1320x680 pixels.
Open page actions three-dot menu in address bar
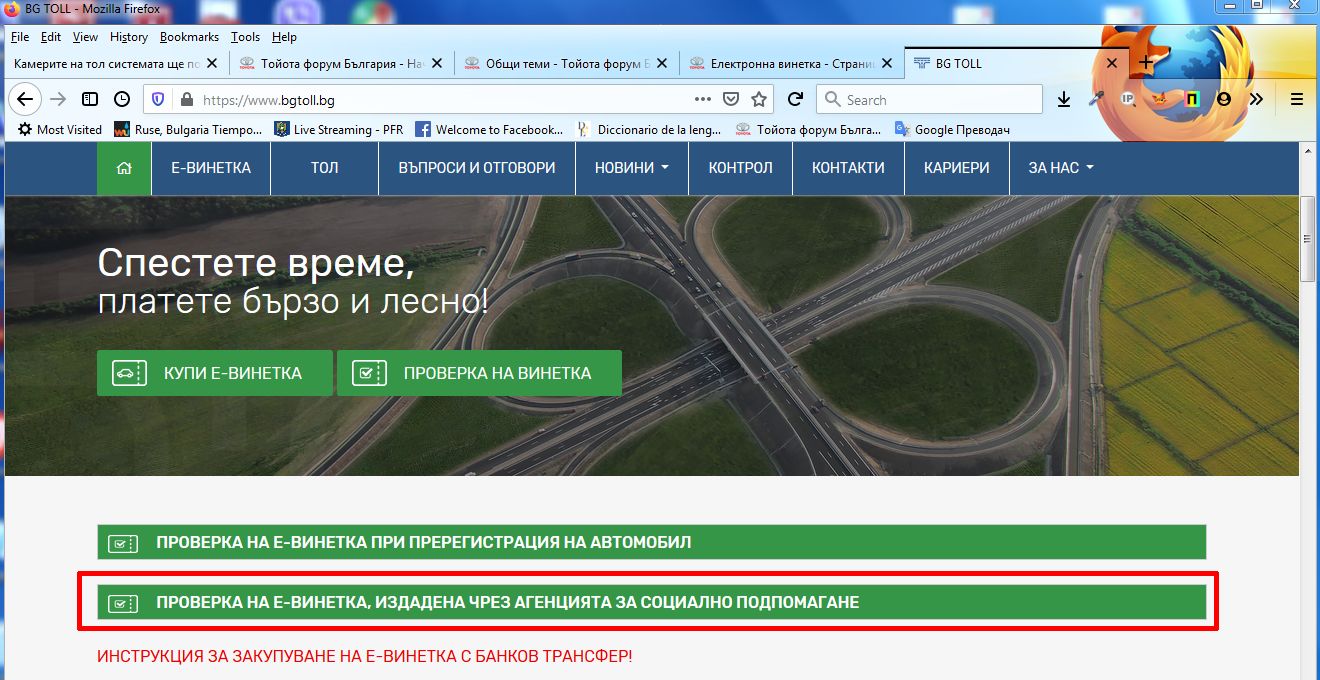703,99
